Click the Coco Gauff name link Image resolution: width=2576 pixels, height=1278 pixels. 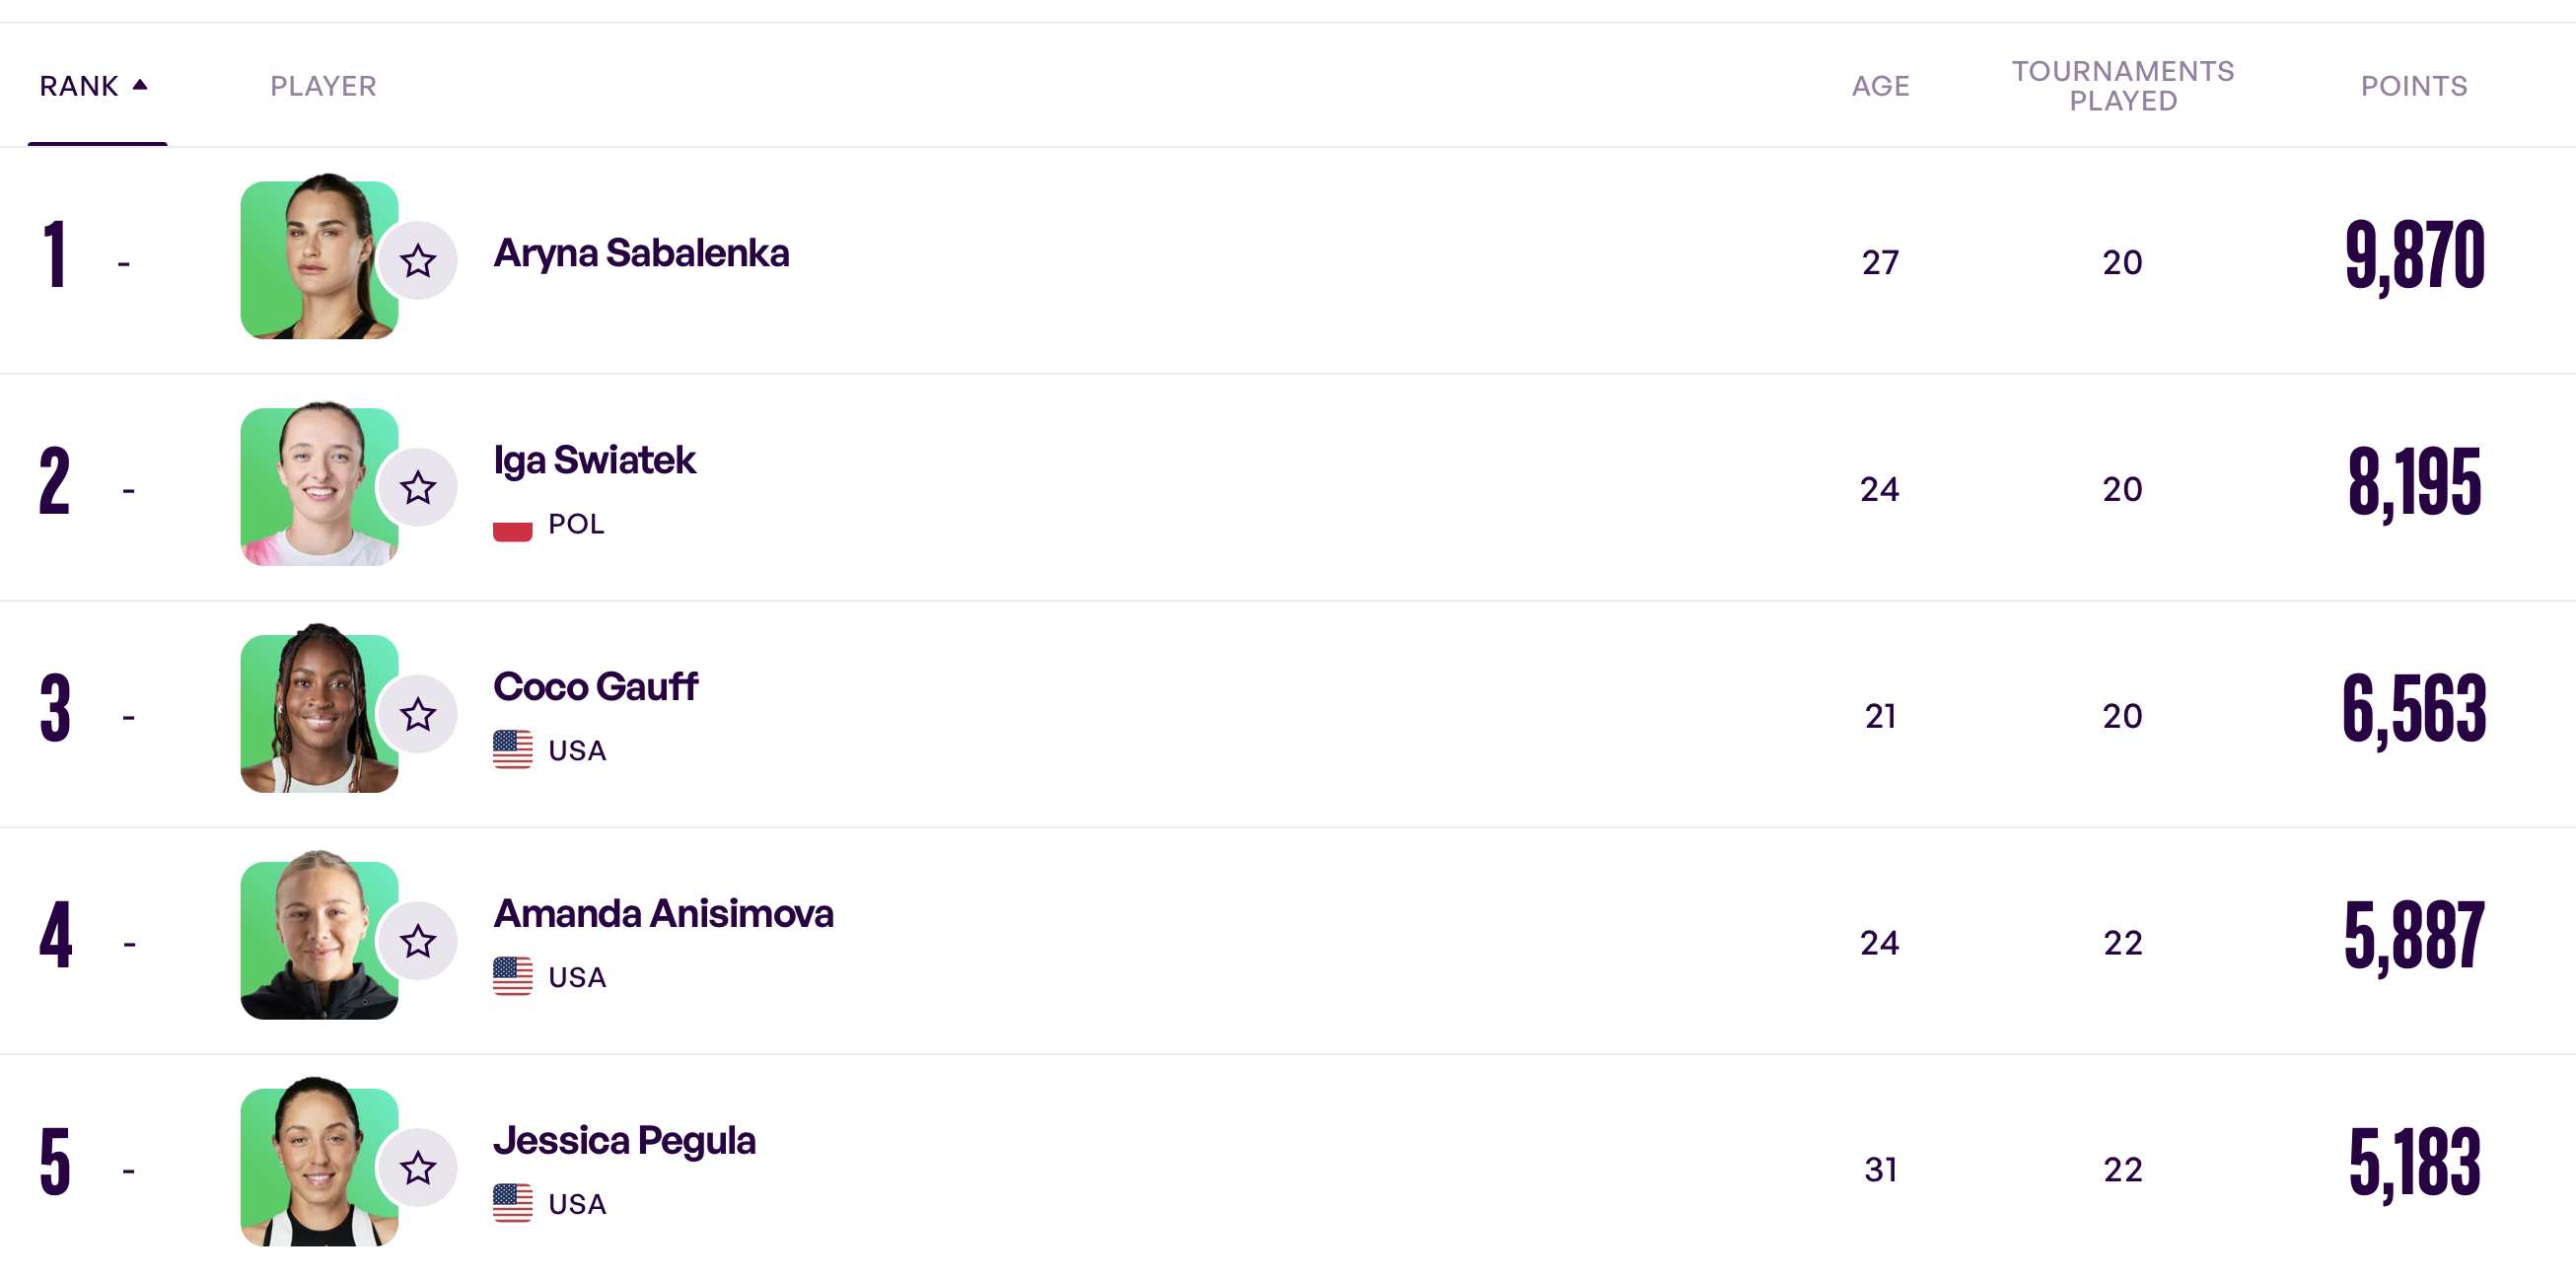595,688
